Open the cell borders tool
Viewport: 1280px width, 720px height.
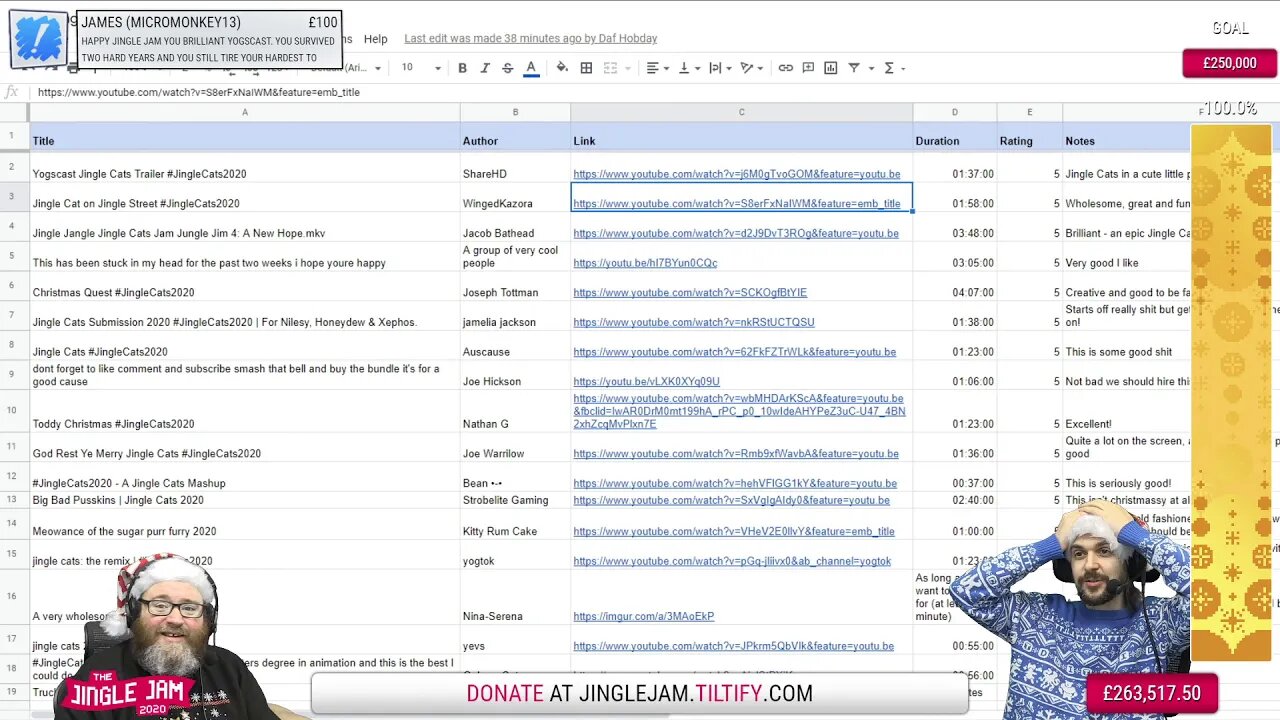[x=586, y=68]
